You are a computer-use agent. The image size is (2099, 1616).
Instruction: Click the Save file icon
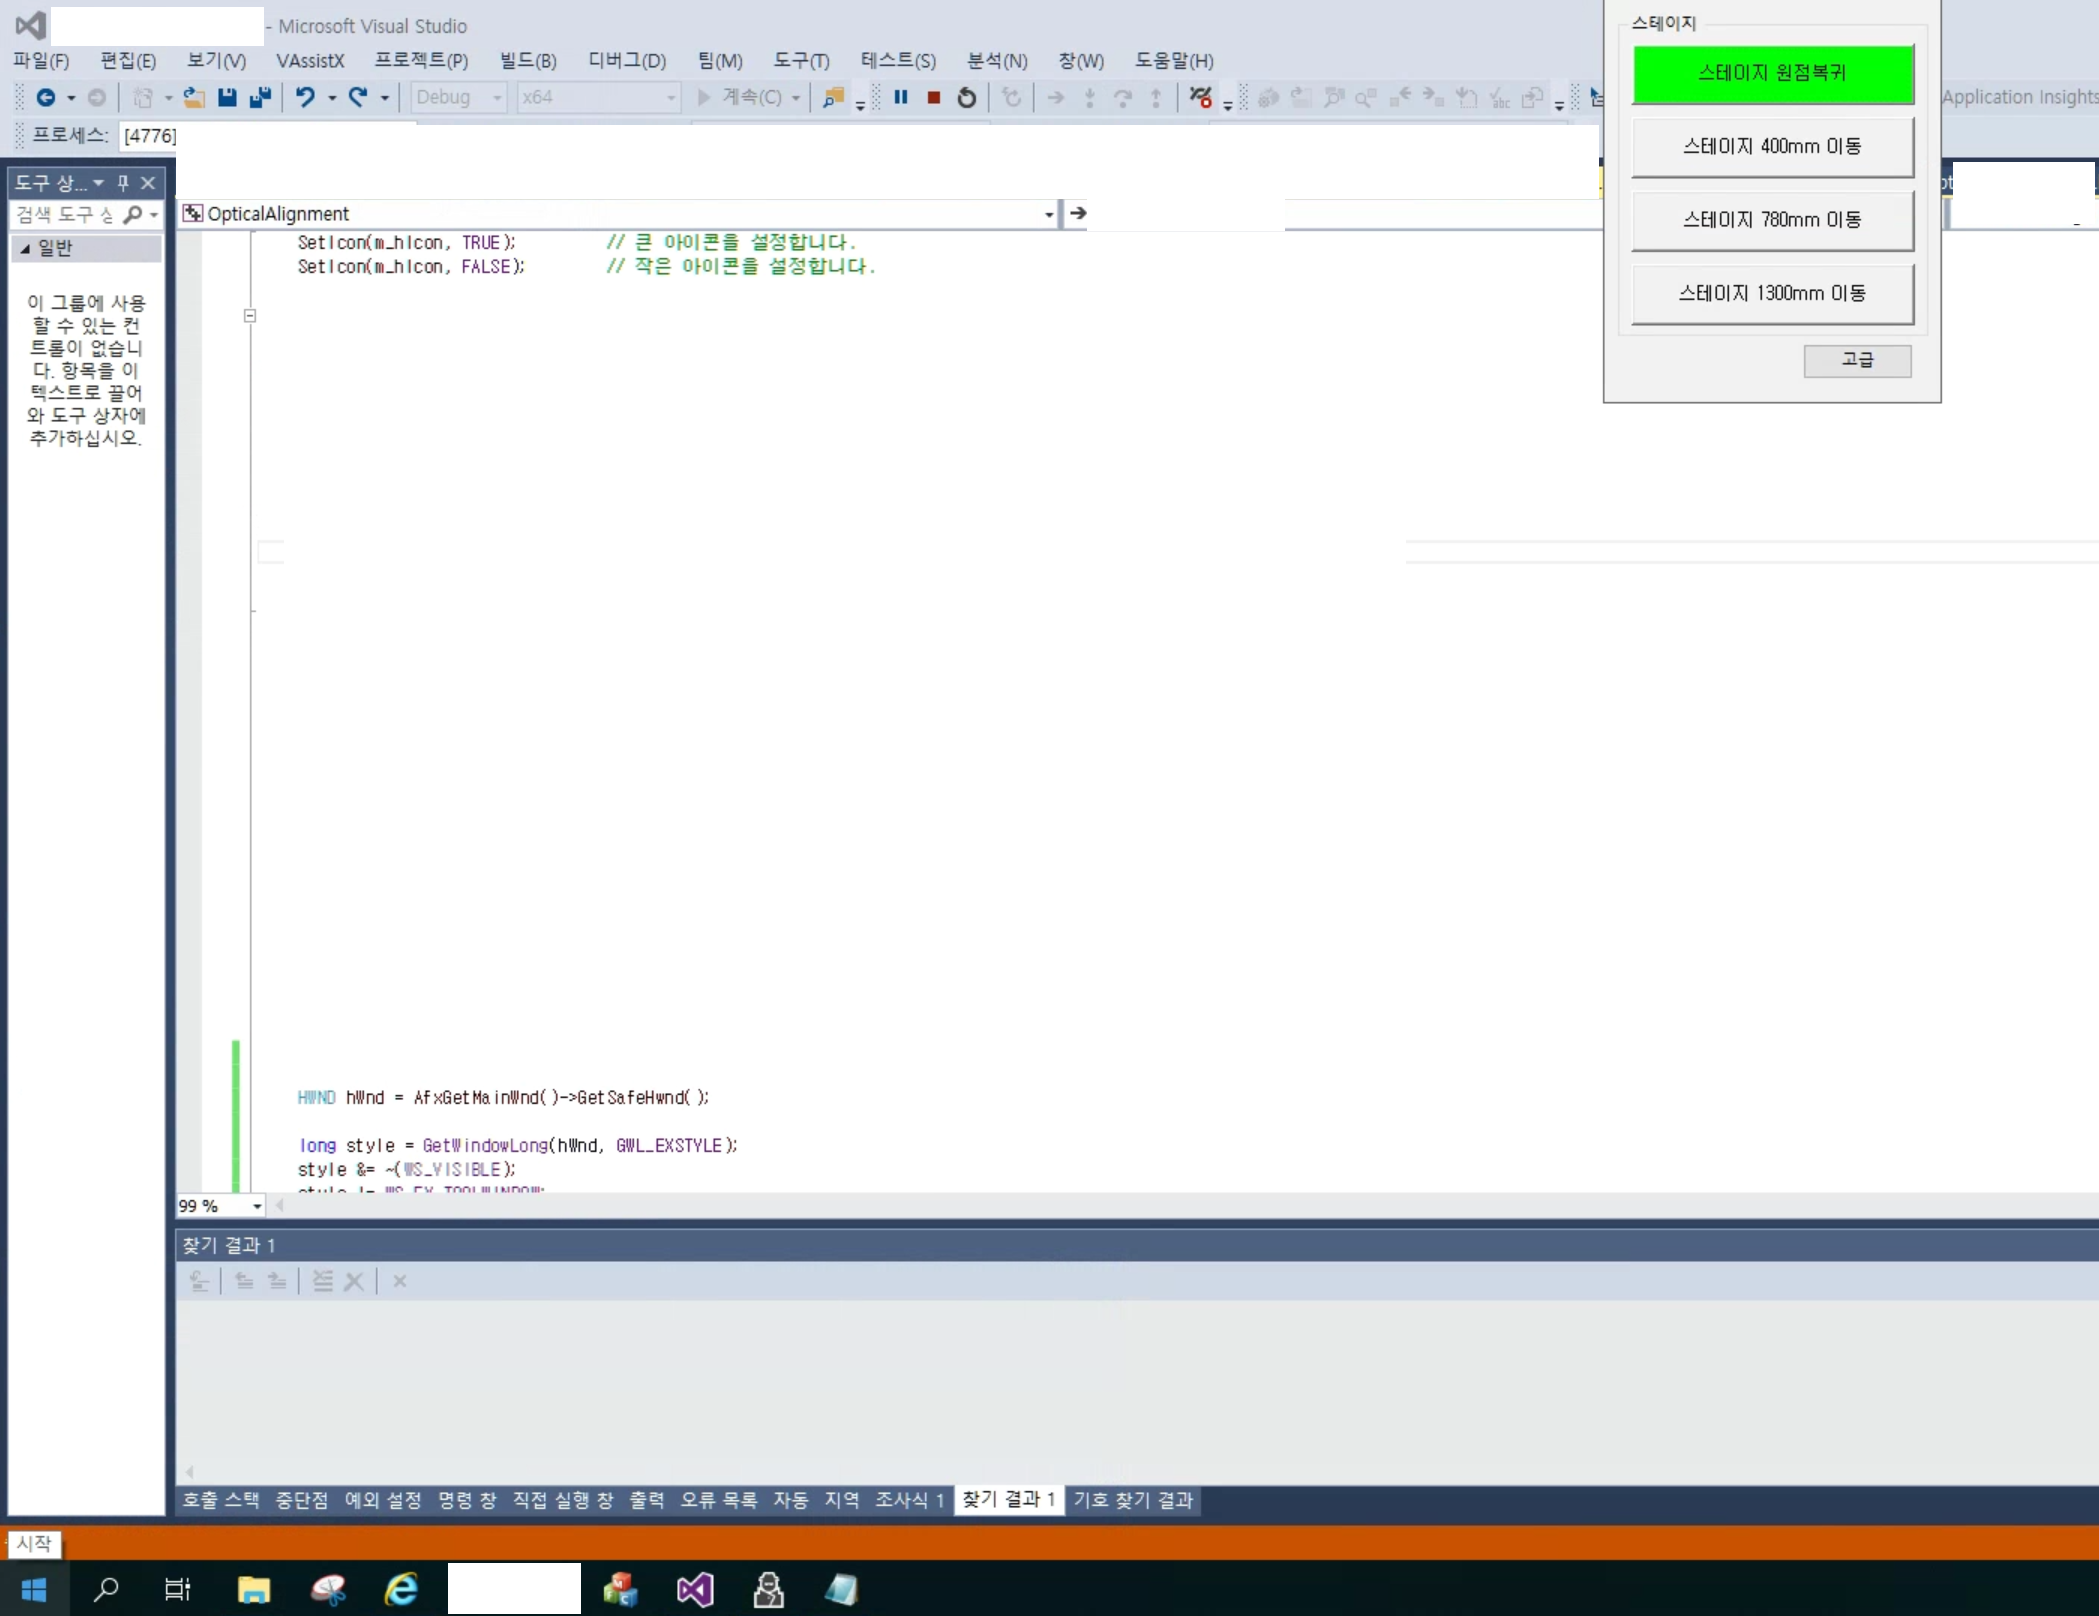227,97
